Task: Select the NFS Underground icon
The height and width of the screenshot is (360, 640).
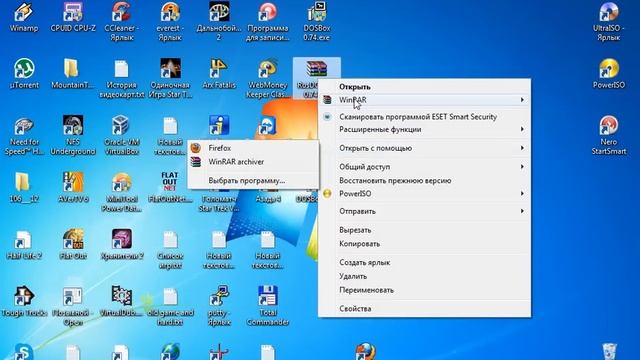Action: (x=73, y=136)
